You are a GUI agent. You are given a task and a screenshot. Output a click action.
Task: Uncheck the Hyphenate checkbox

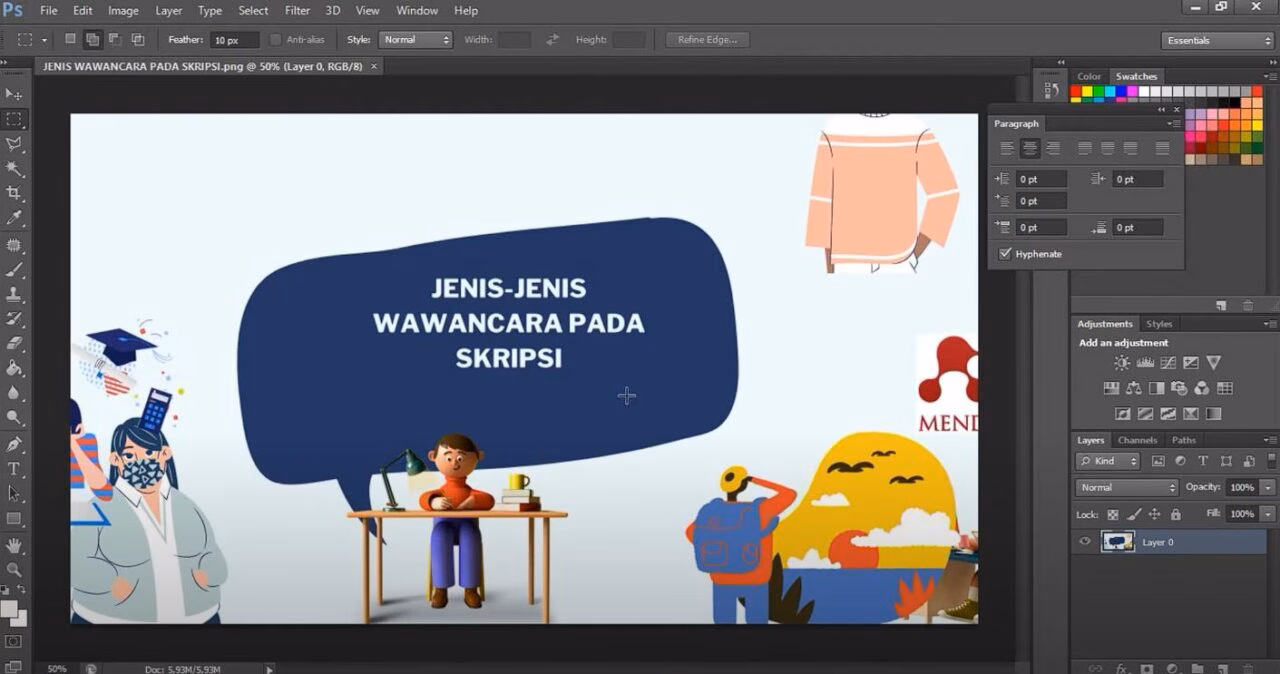(x=1005, y=254)
